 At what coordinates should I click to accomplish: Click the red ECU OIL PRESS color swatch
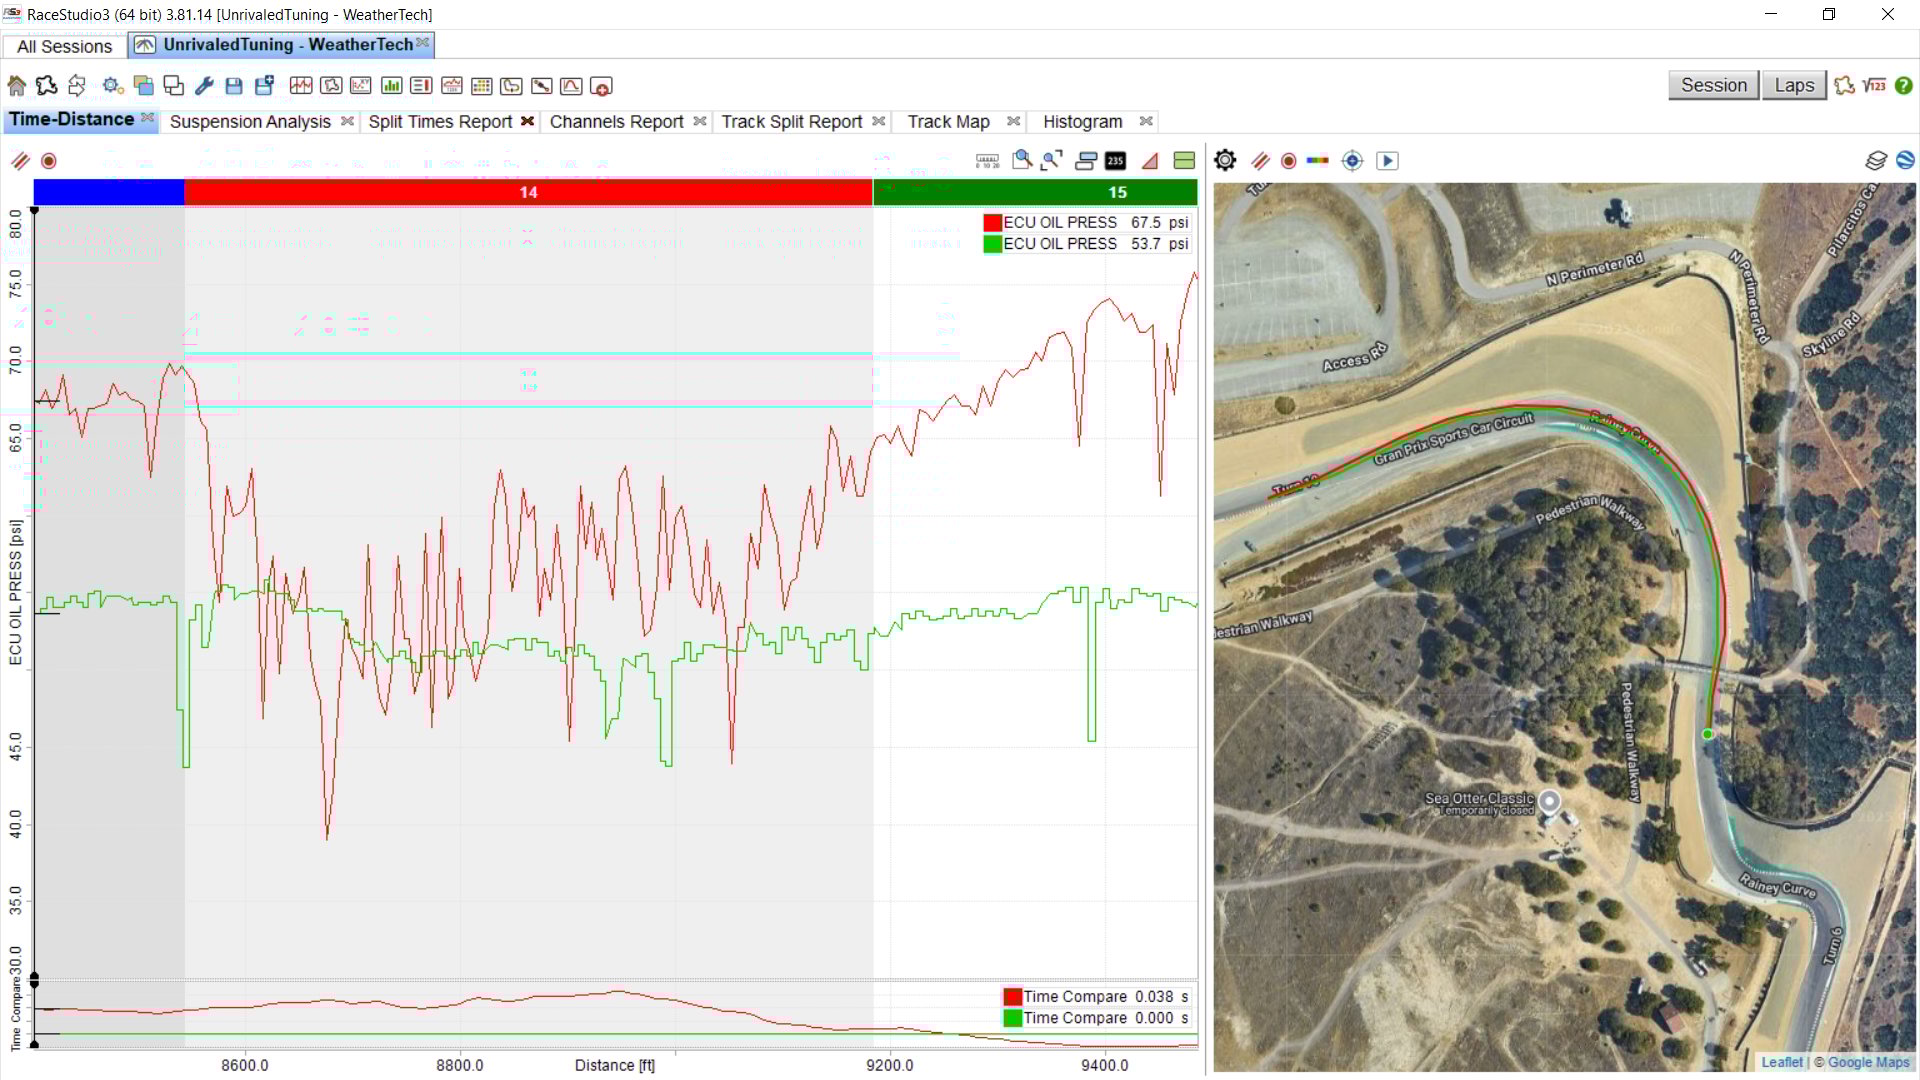992,223
